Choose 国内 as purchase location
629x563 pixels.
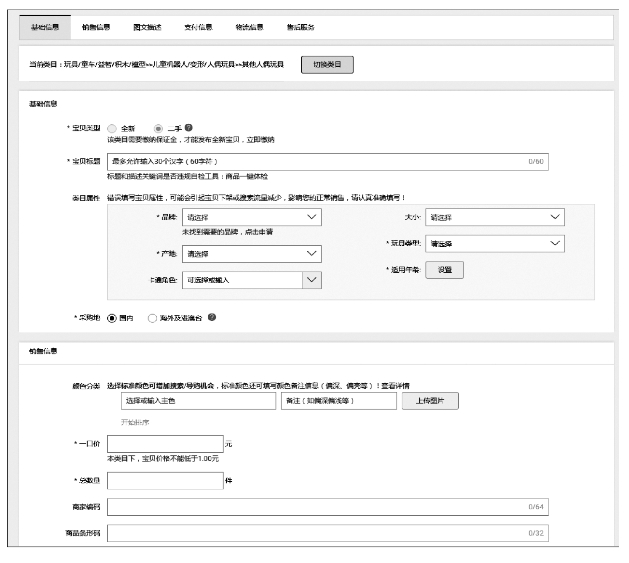(112, 318)
